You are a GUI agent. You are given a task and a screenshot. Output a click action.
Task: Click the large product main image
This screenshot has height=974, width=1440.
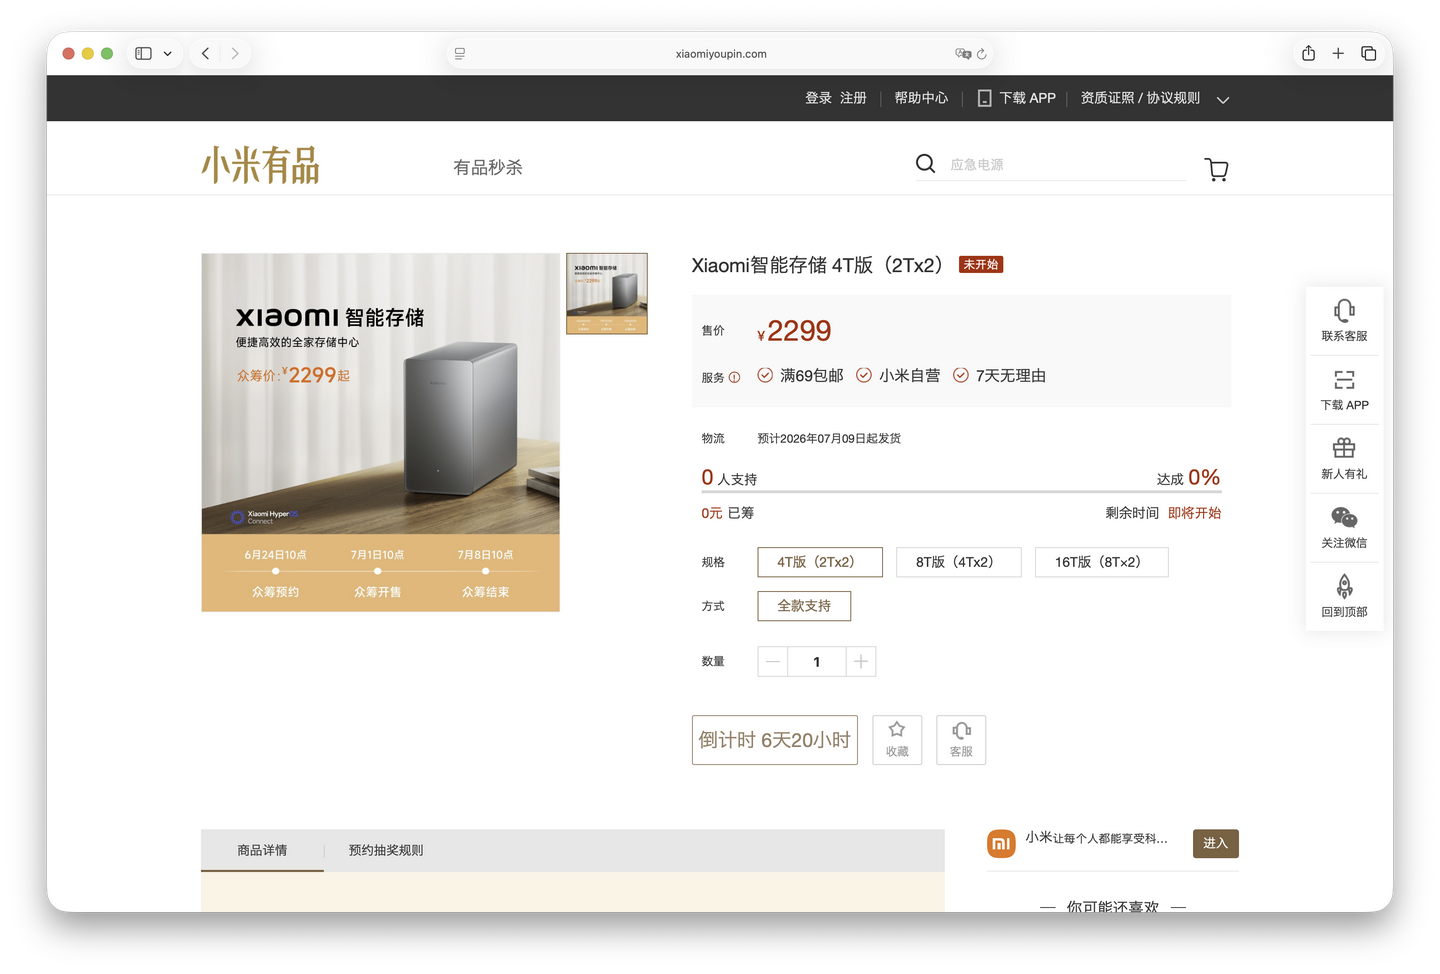pyautogui.click(x=380, y=432)
